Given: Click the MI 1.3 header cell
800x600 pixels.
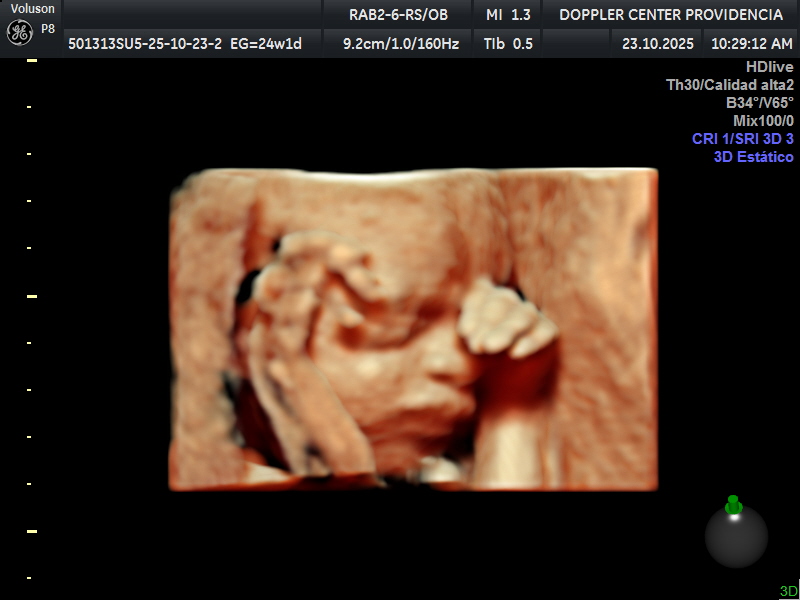Looking at the screenshot, I should click(x=508, y=14).
